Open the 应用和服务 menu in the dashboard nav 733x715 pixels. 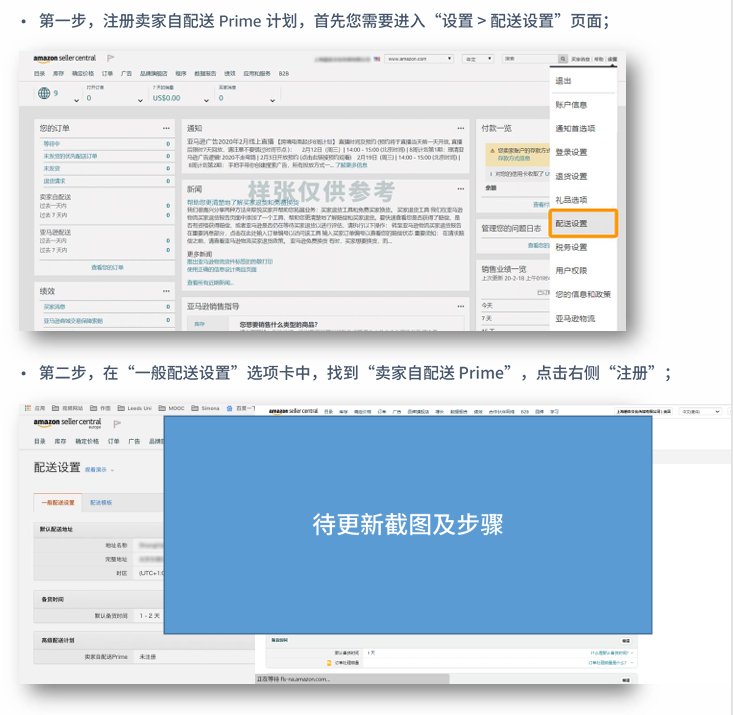click(257, 73)
